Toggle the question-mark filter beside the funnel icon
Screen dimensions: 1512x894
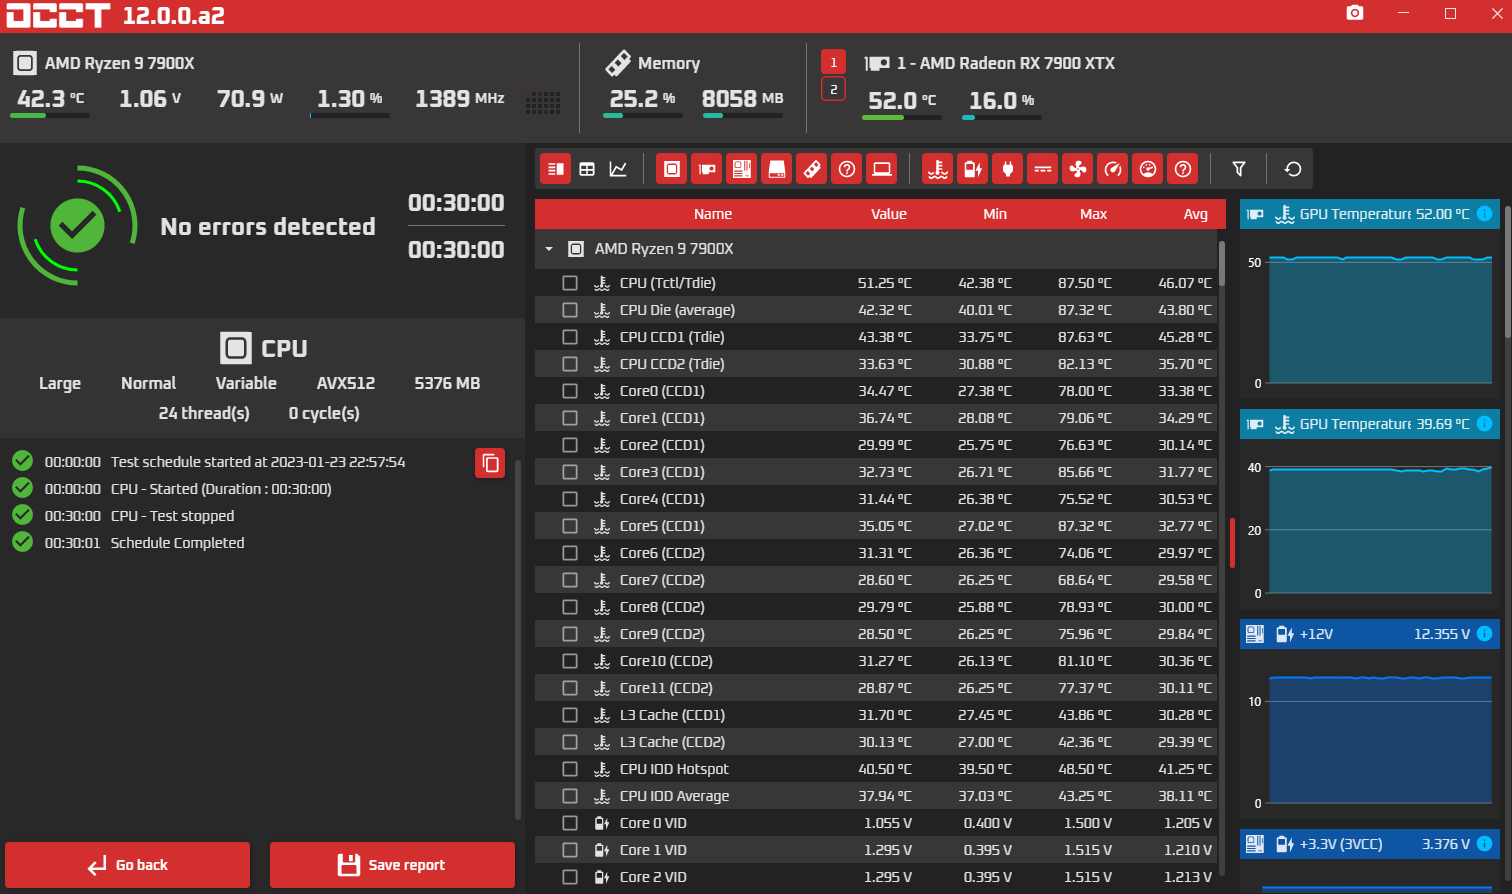click(1183, 169)
